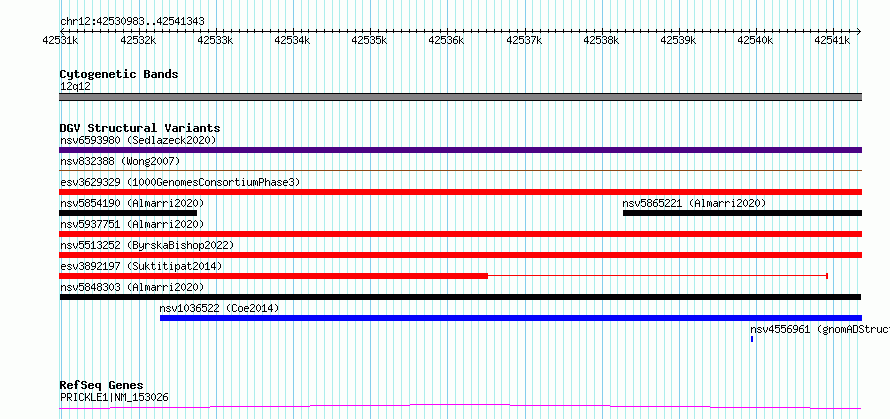Select the nsv5937751 (Almarri2020) label
The width and height of the screenshot is (890, 419).
pos(132,224)
